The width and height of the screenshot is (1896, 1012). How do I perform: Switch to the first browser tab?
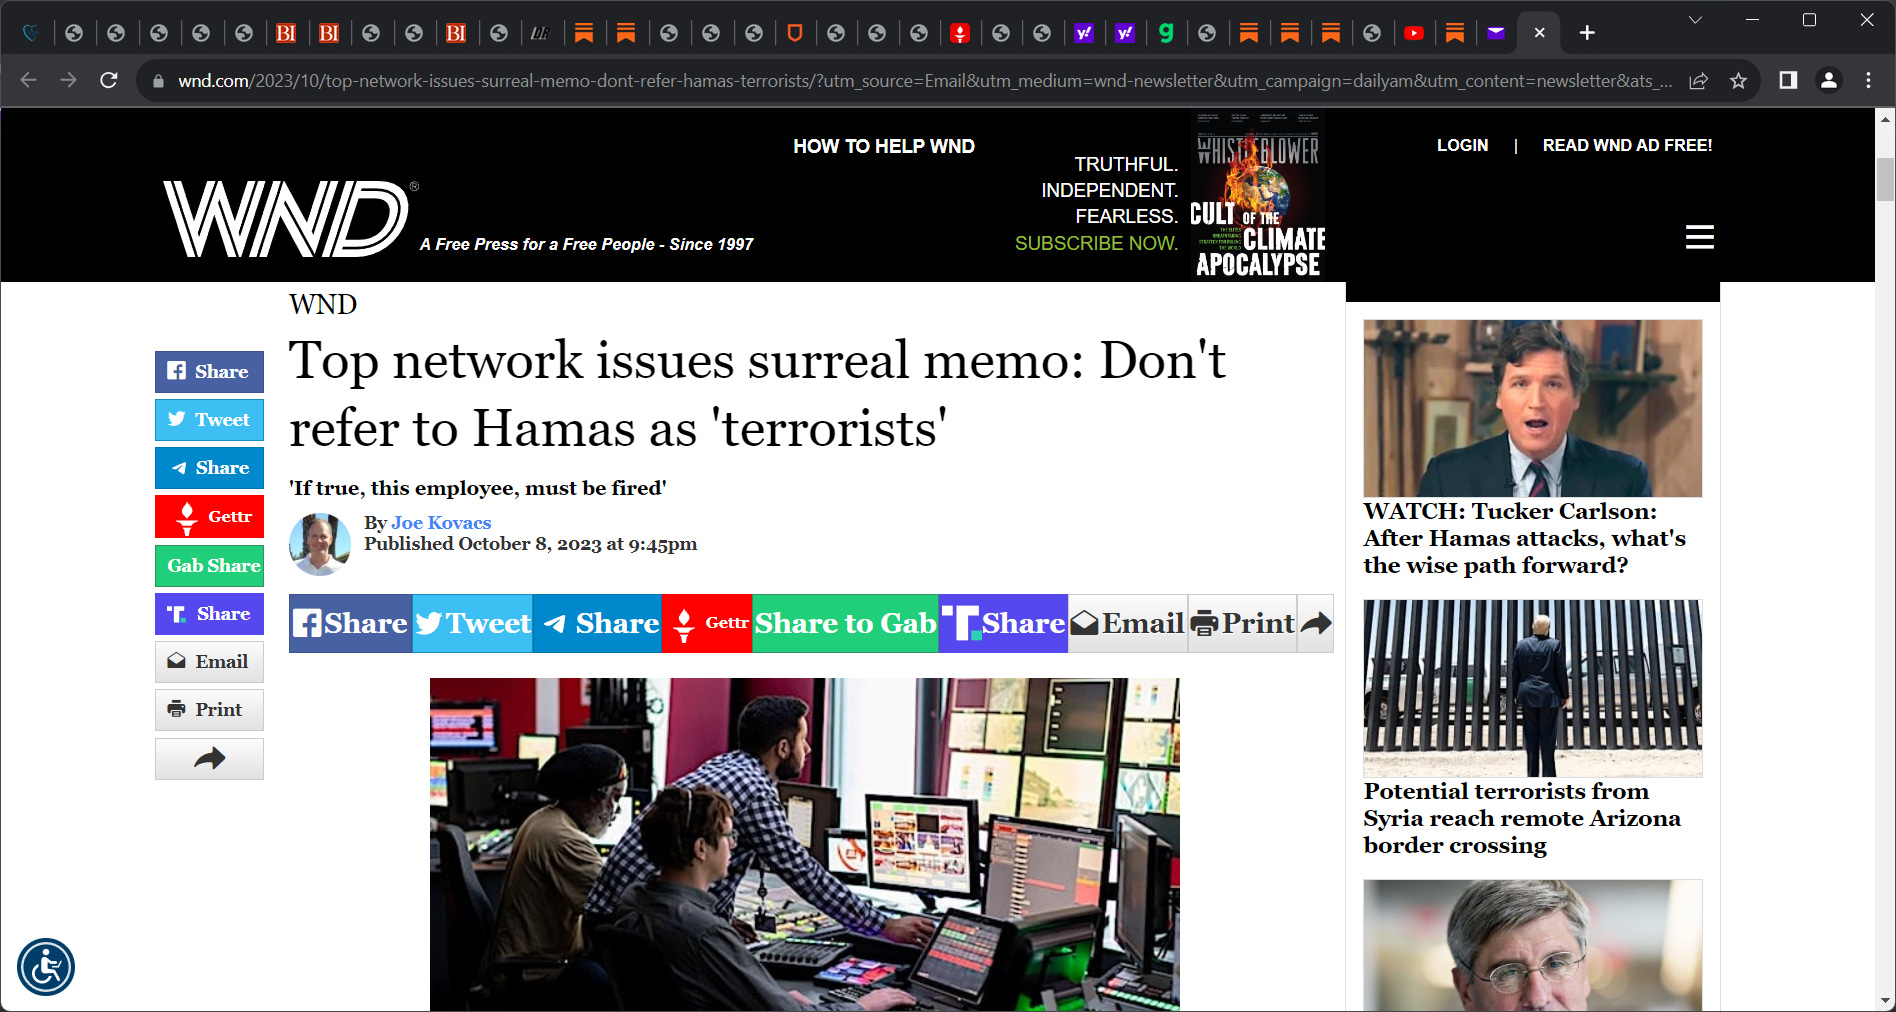(31, 33)
